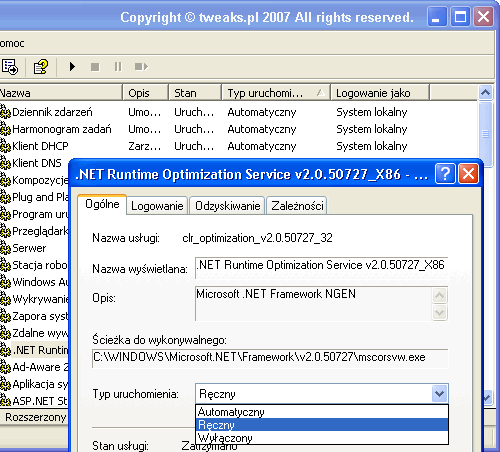Stop the service with the Stop toolbar button
This screenshot has width=500, height=452.
pos(95,67)
